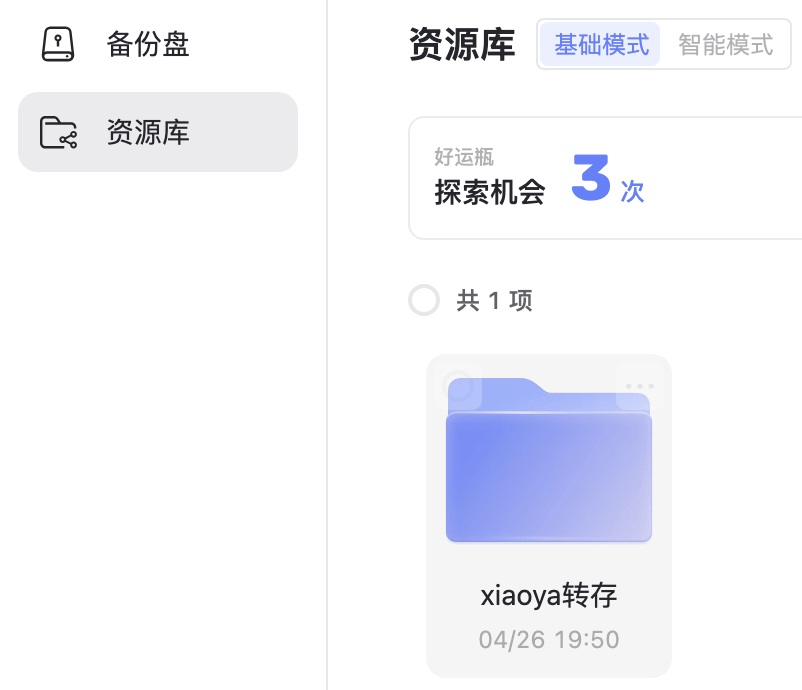The image size is (802, 690).
Task: Click the 资源库 page title
Action: point(461,44)
